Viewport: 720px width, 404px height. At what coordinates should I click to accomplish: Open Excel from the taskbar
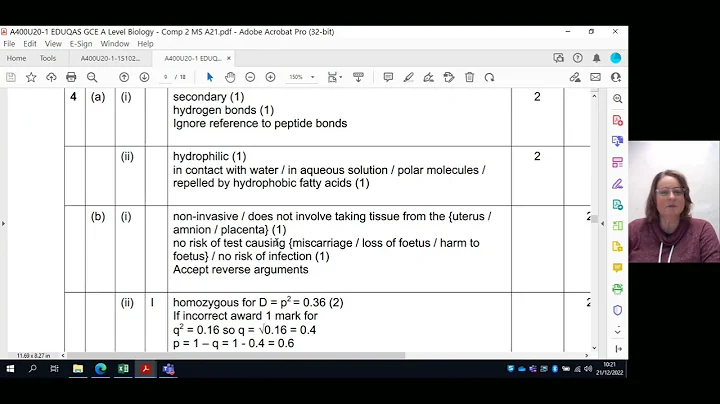[x=123, y=369]
